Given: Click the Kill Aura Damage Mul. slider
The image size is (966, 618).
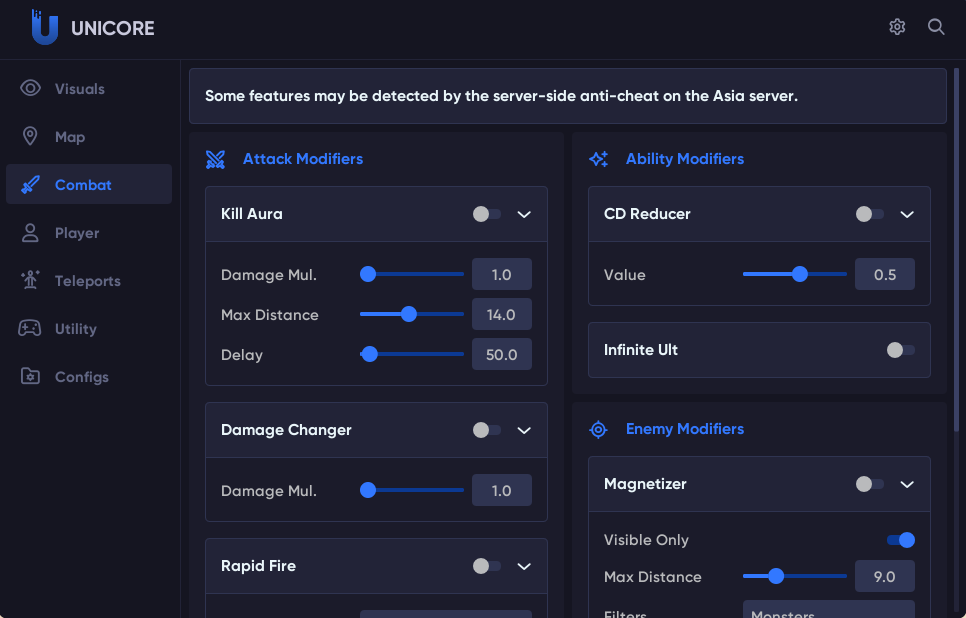Looking at the screenshot, I should tap(412, 274).
